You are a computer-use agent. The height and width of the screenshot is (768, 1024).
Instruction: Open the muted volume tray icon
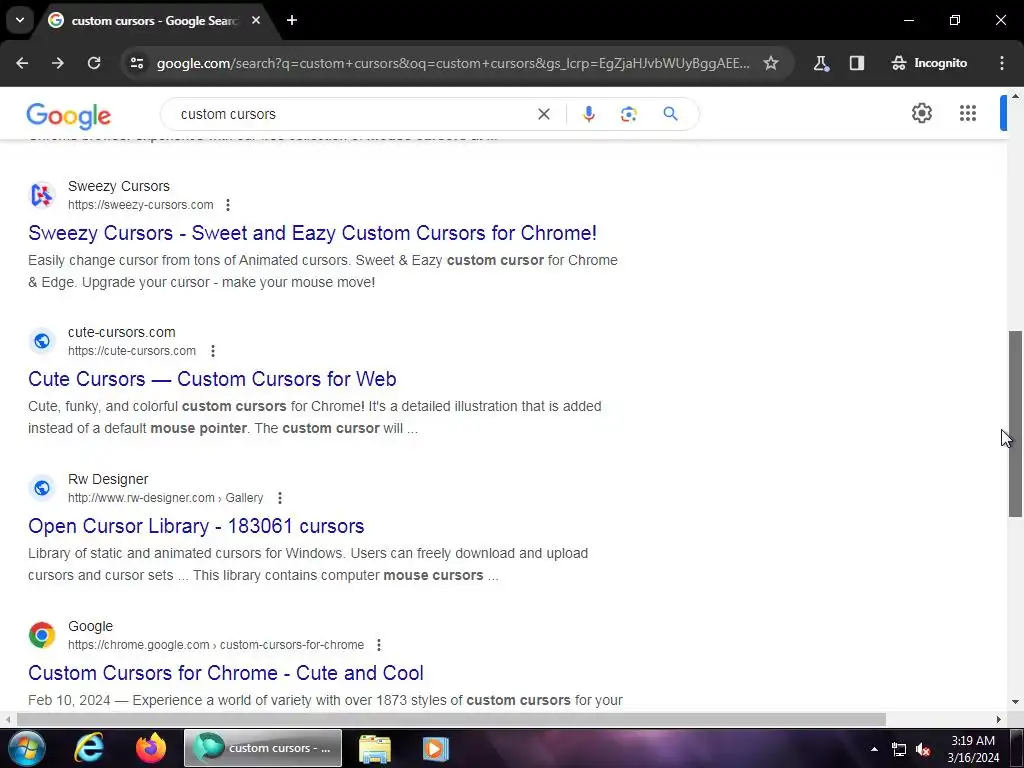point(923,749)
